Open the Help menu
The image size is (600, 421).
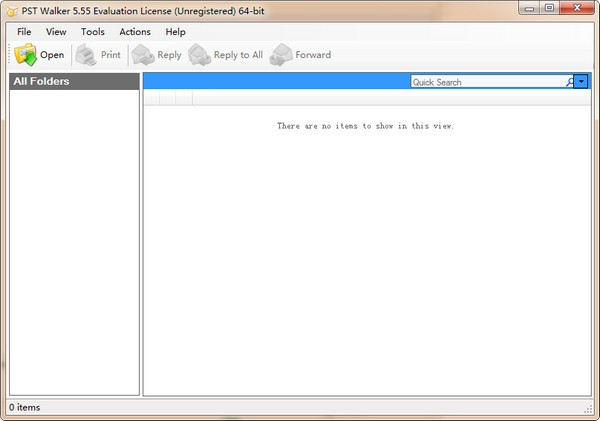tap(175, 32)
